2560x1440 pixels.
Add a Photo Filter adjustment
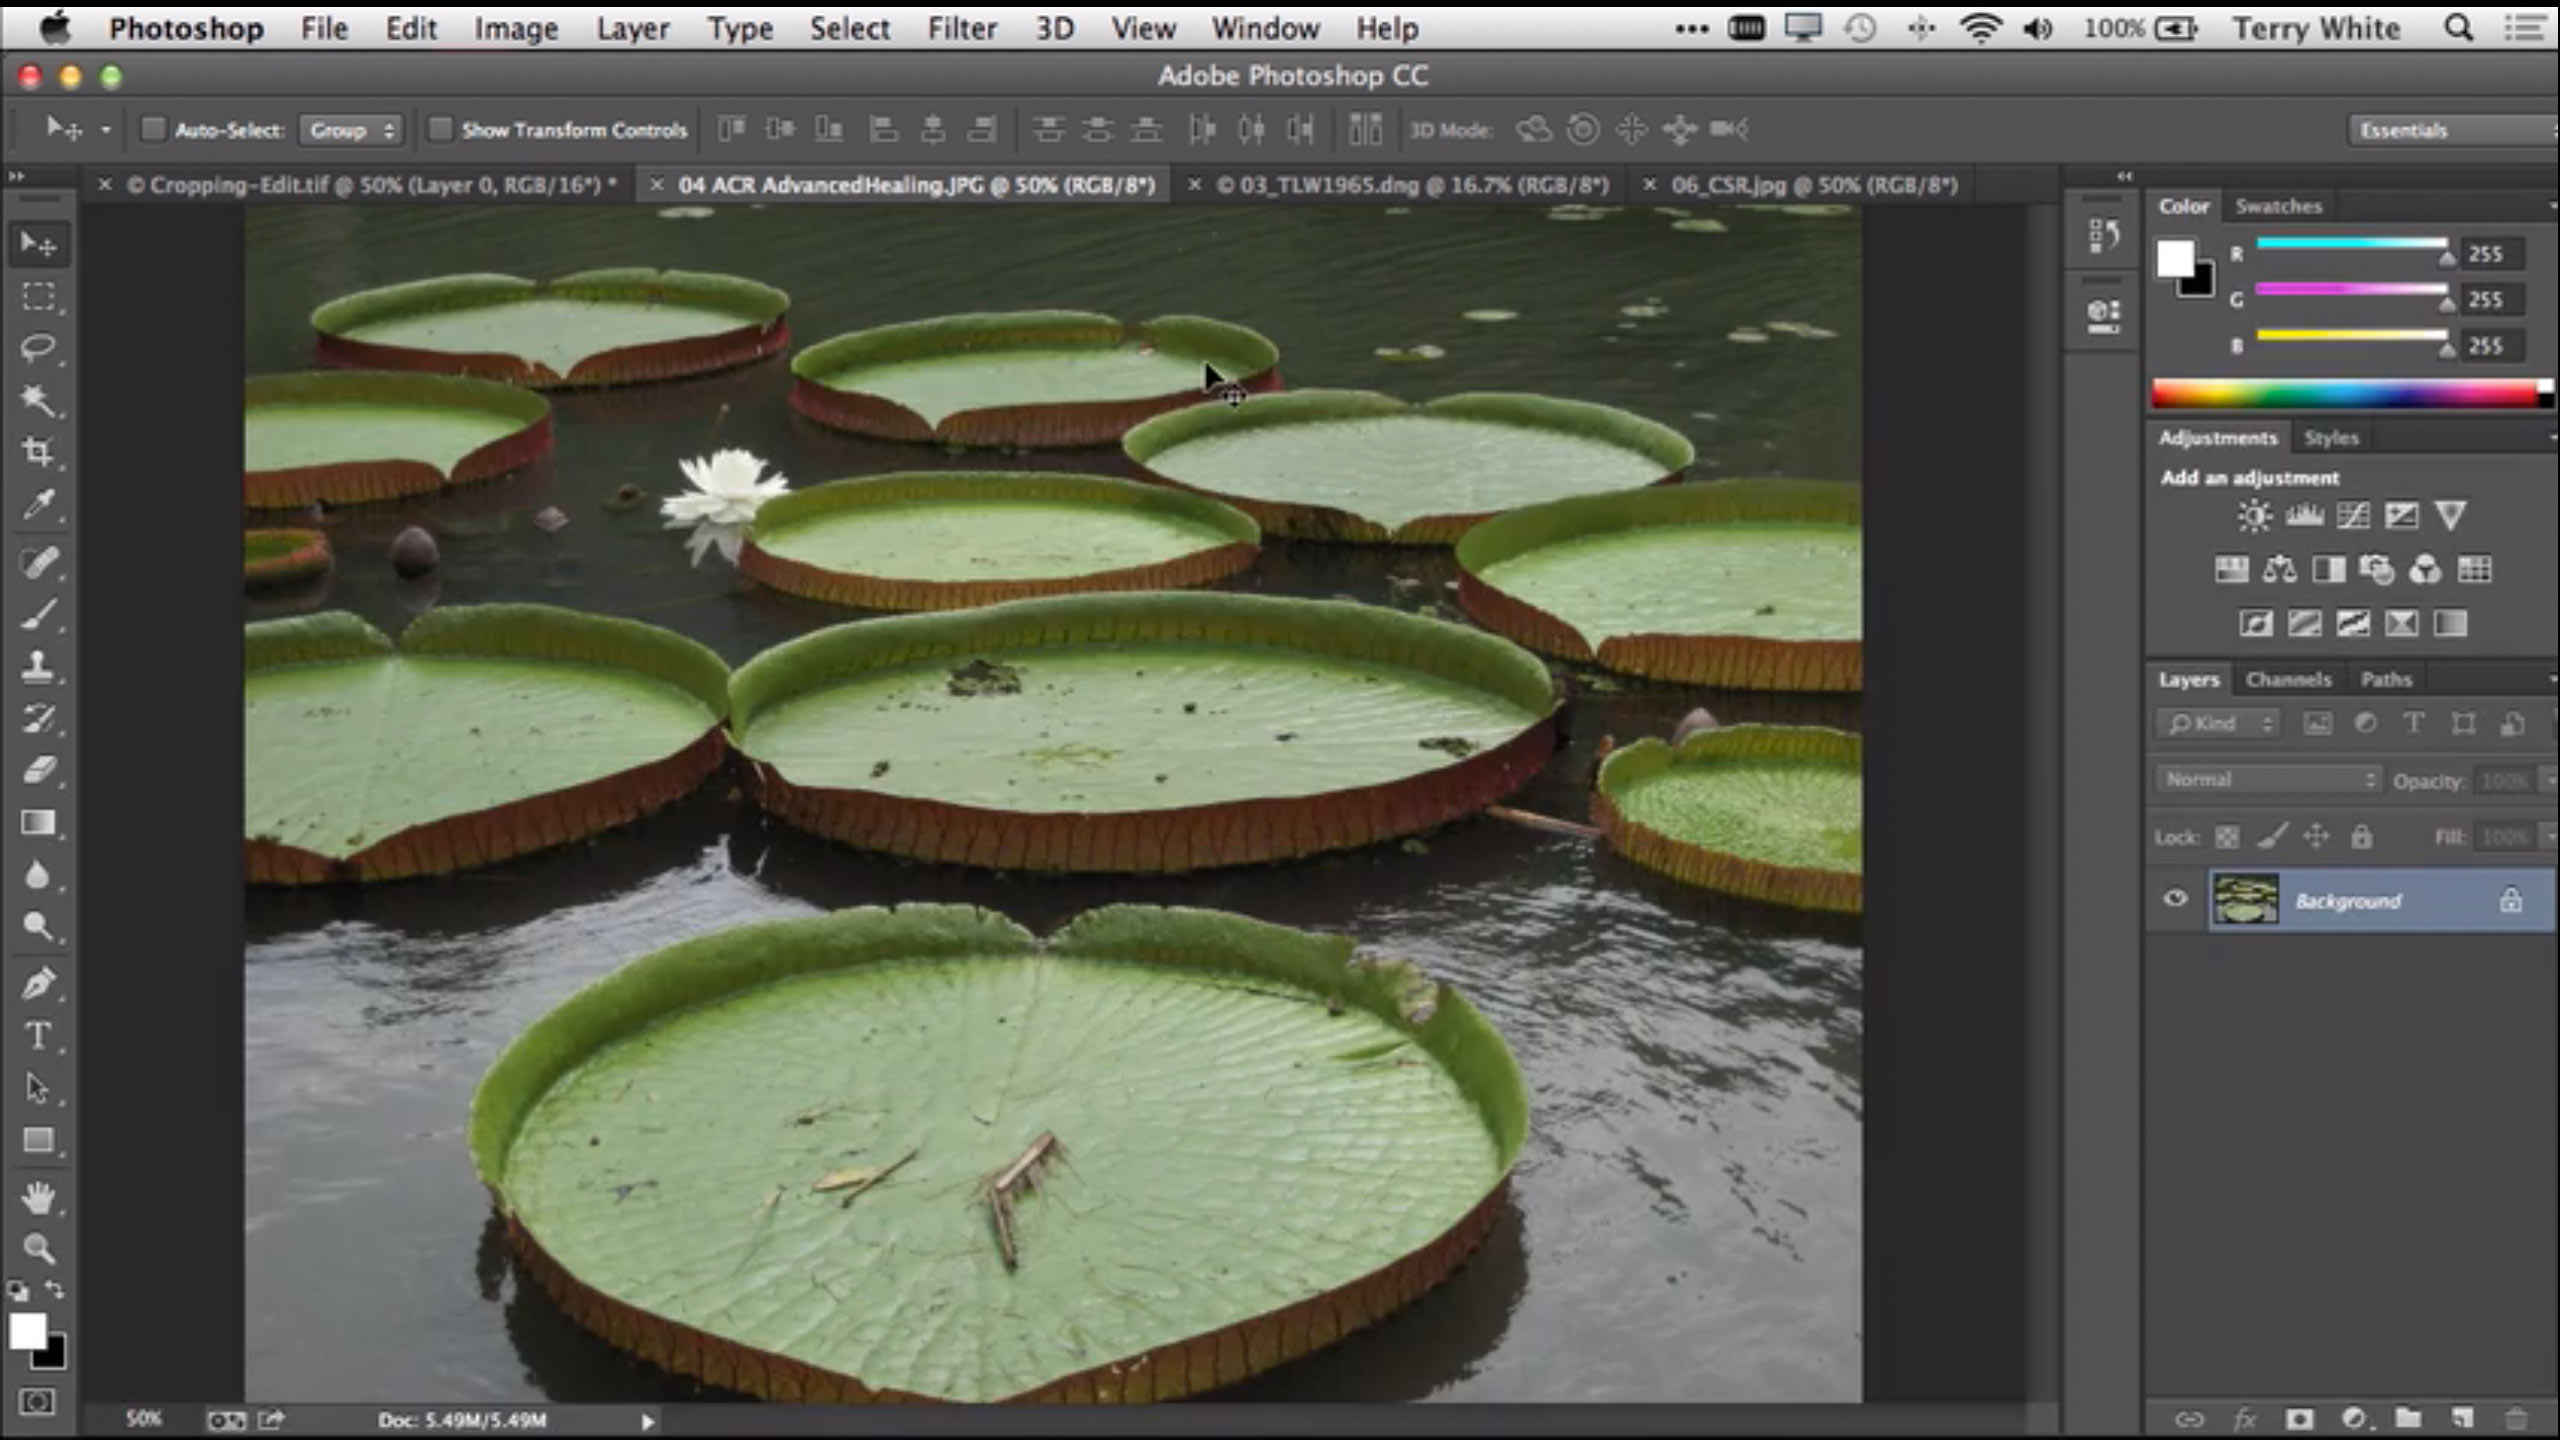click(2376, 570)
